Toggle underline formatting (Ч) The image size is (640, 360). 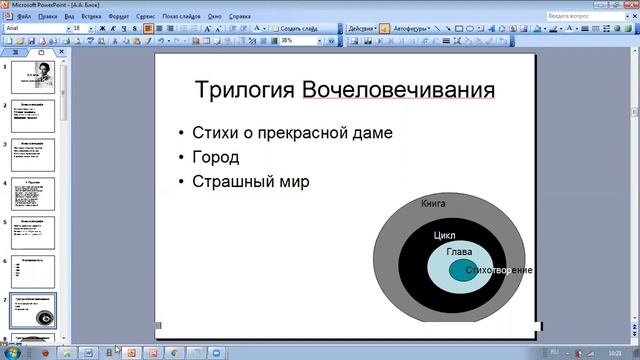coord(124,28)
